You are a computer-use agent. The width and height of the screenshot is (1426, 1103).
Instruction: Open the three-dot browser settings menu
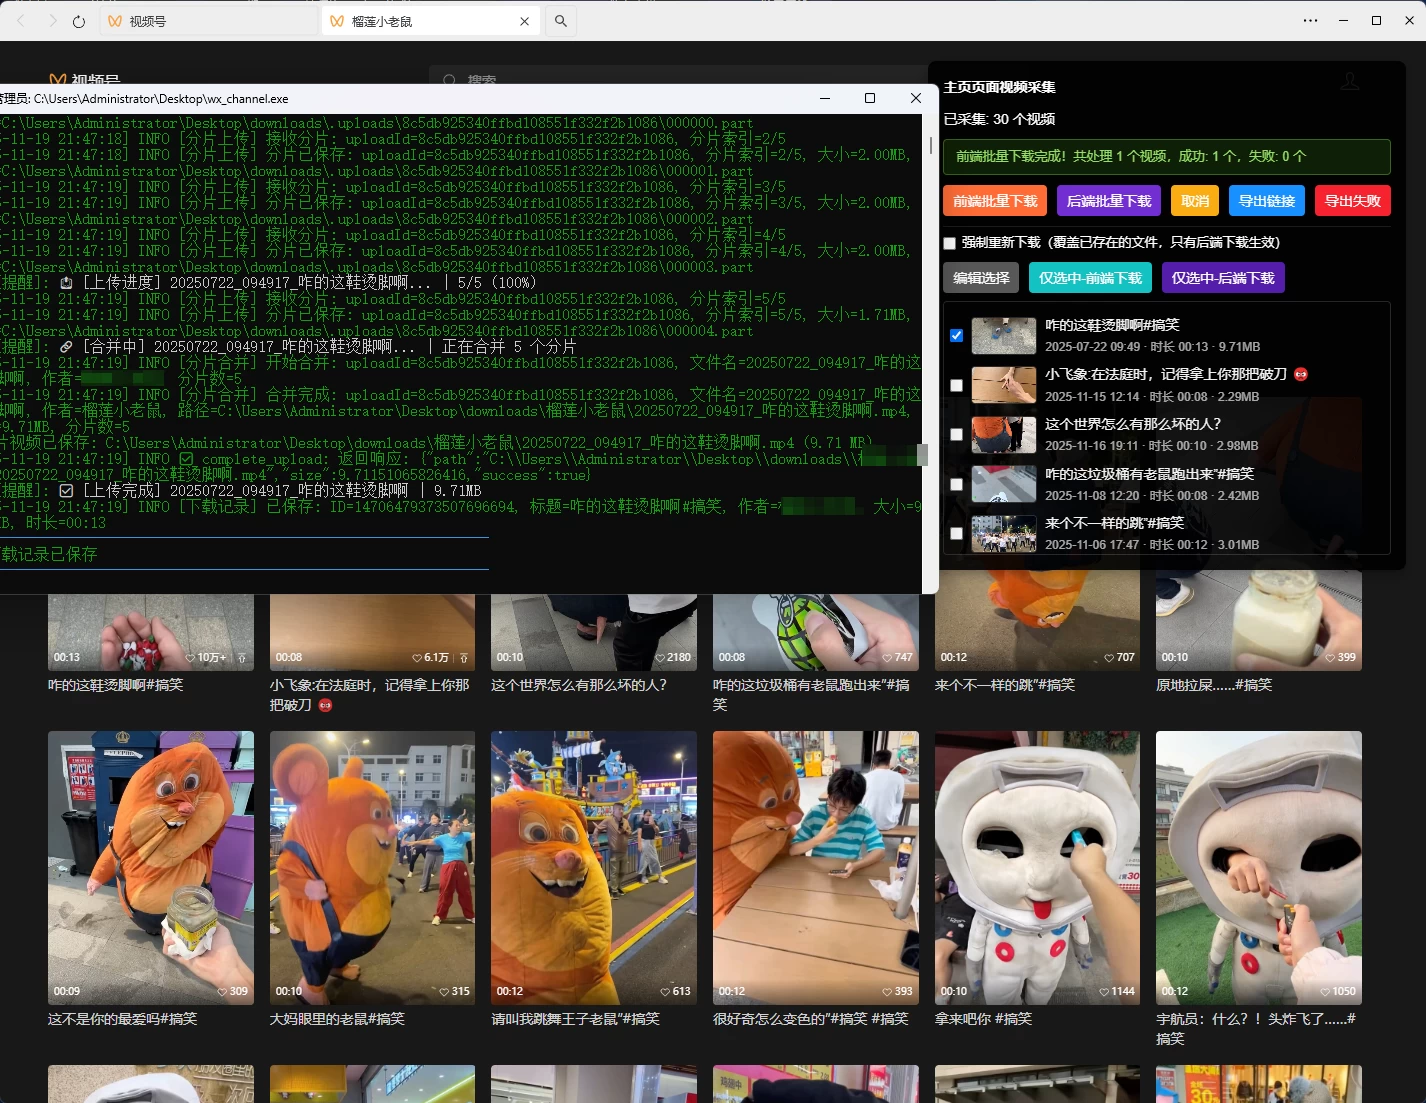coord(1311,21)
